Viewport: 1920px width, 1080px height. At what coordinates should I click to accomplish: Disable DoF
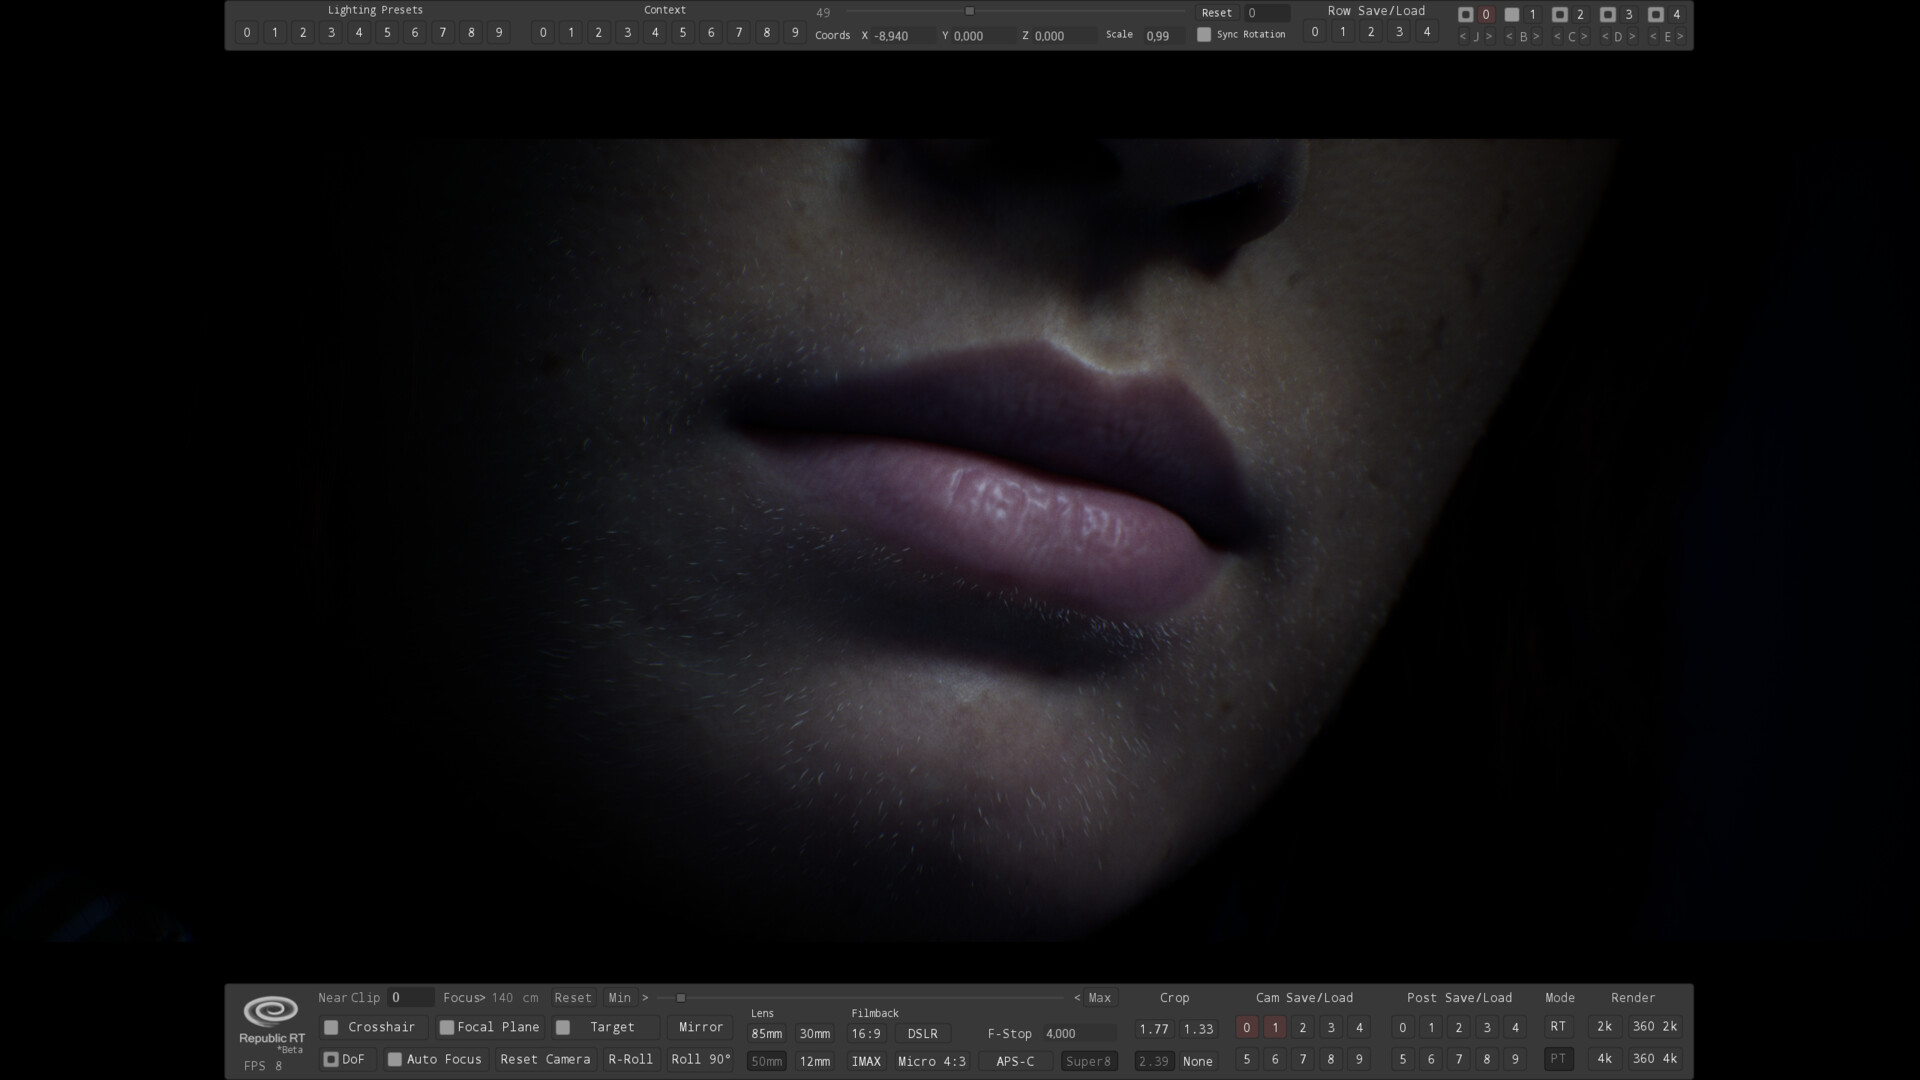coord(331,1059)
